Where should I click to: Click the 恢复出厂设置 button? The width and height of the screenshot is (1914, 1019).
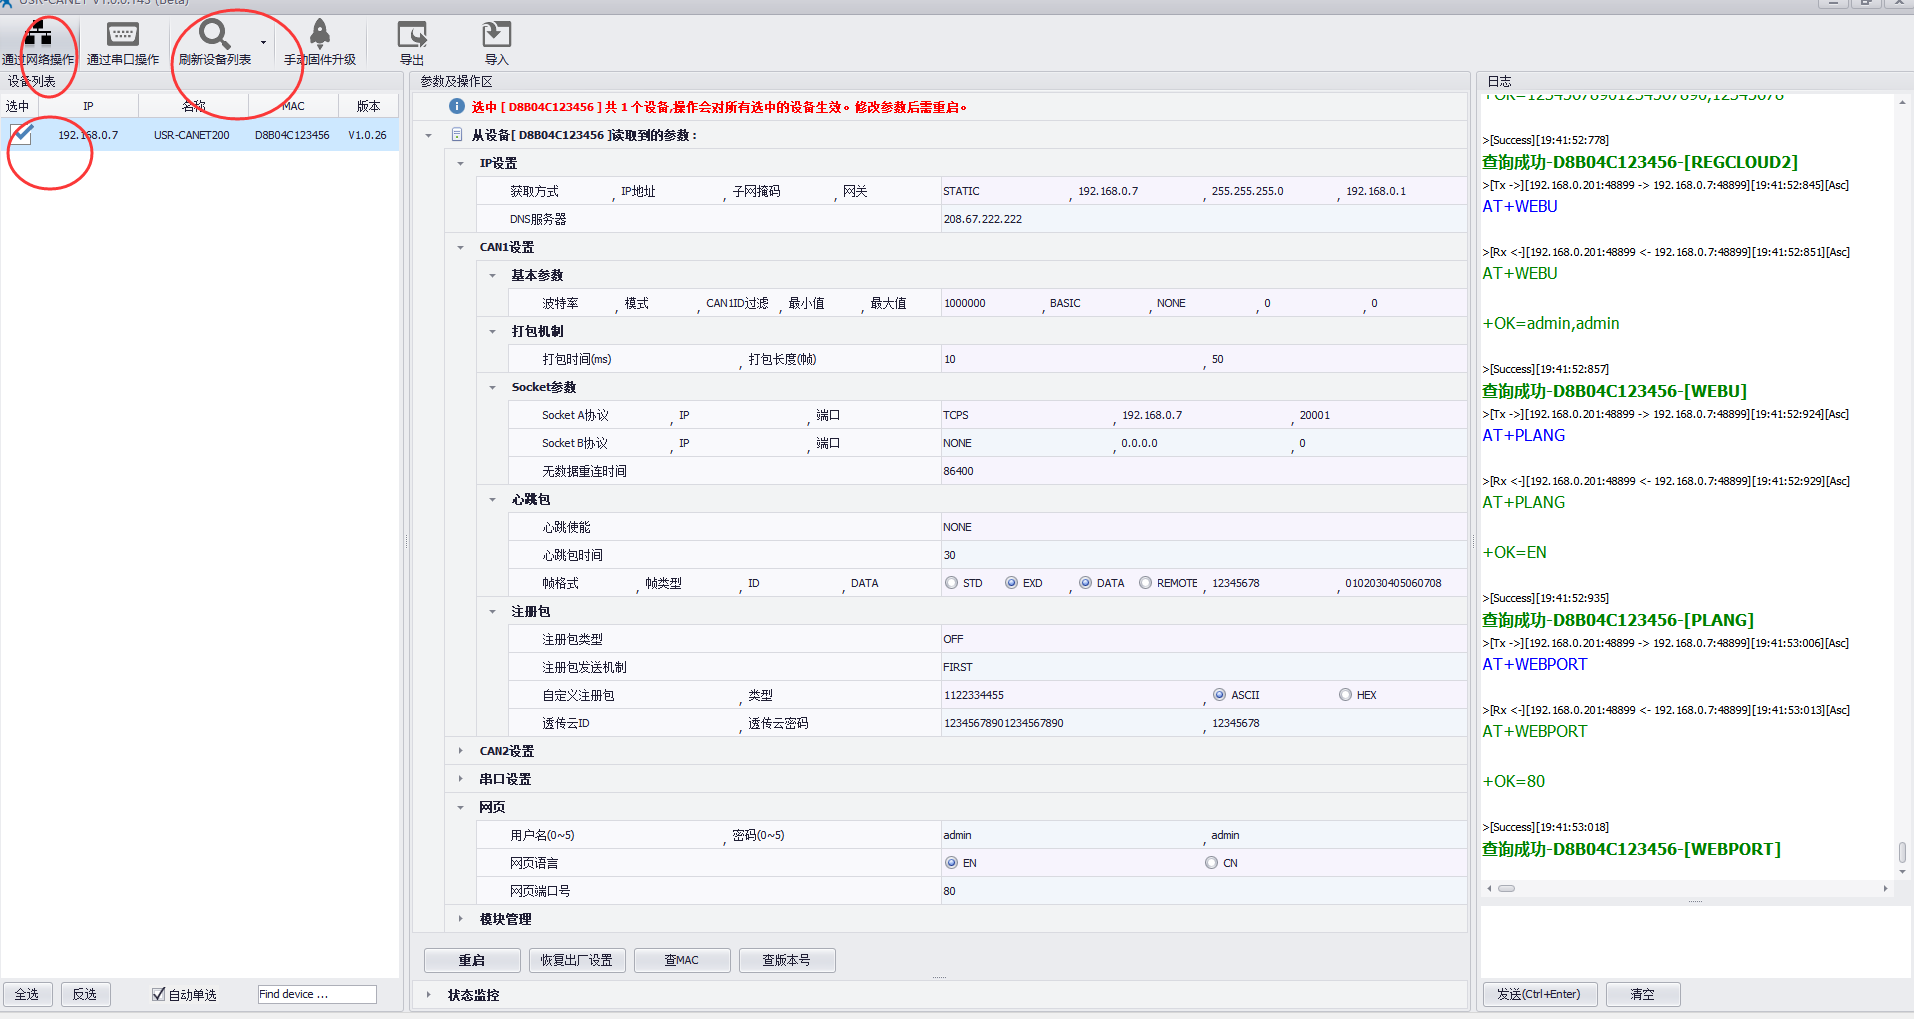pyautogui.click(x=577, y=960)
